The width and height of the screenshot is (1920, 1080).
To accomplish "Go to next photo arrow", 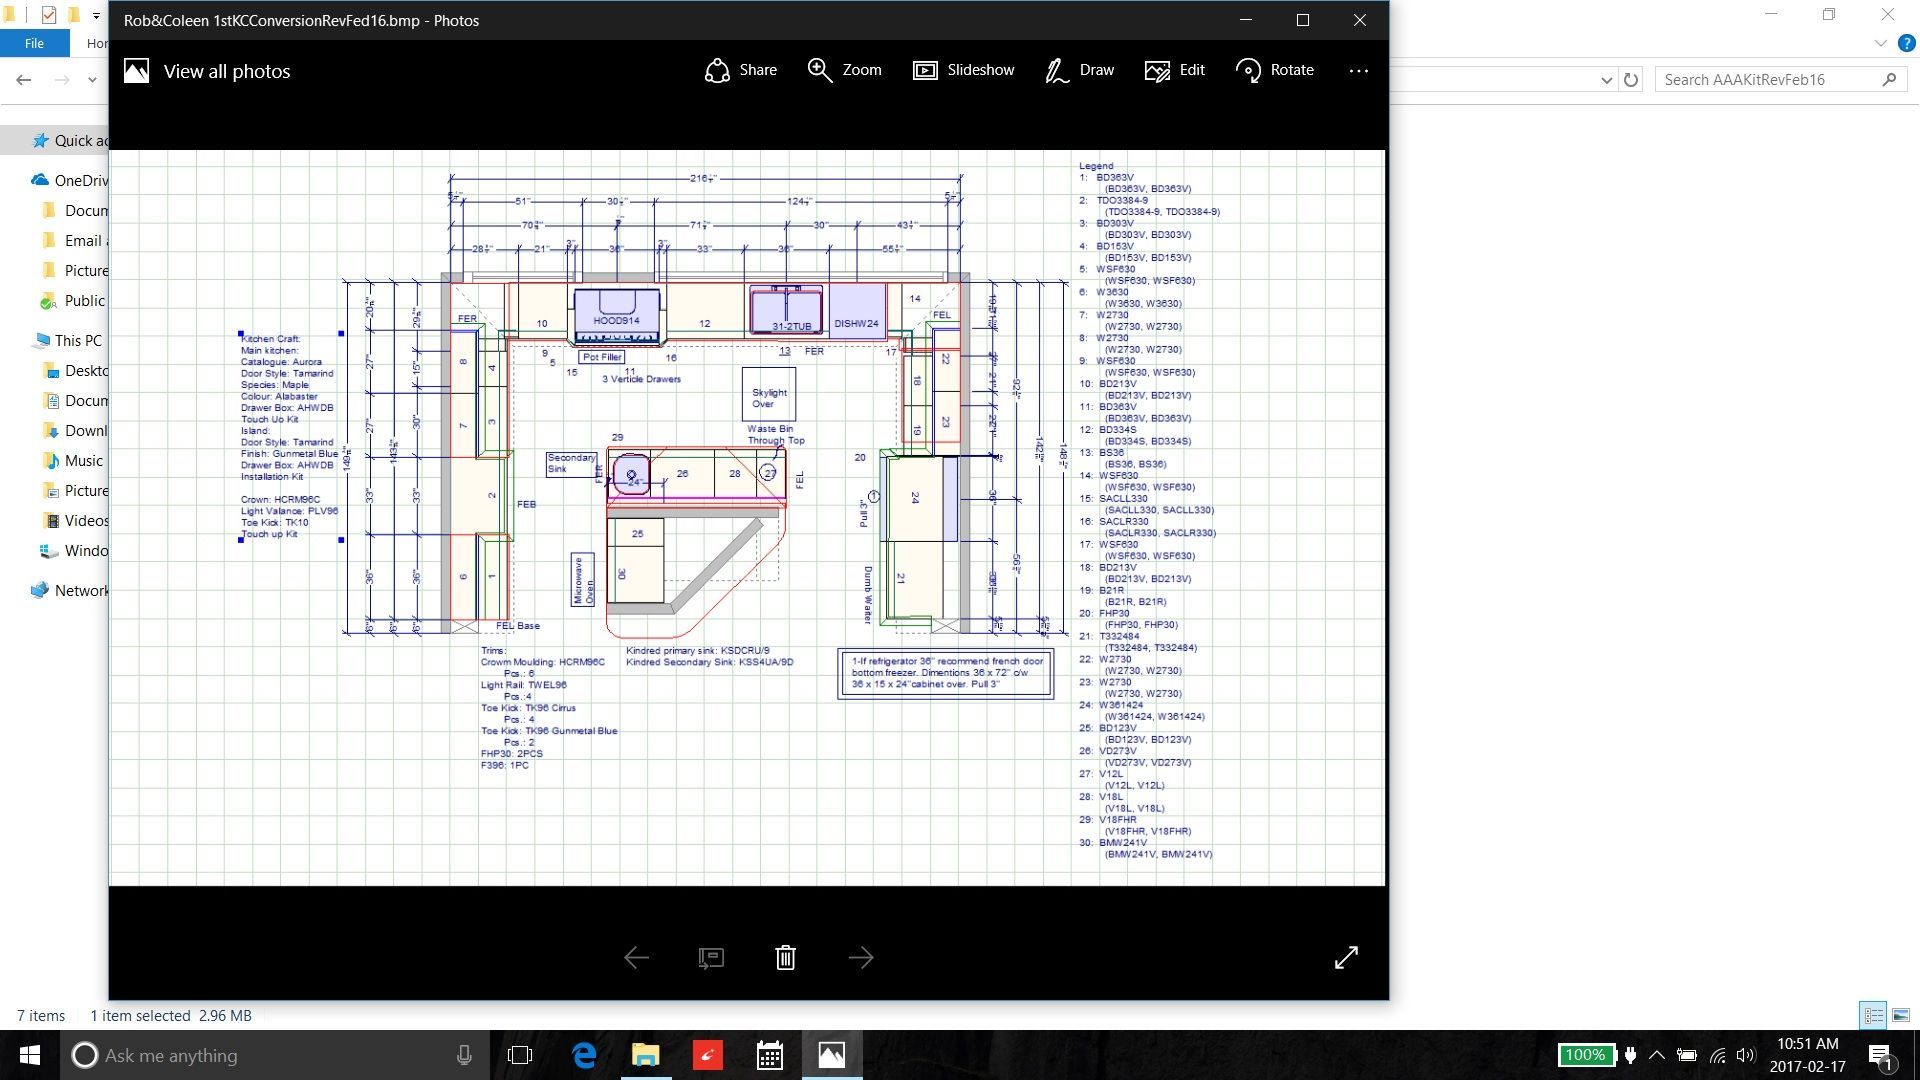I will click(860, 958).
